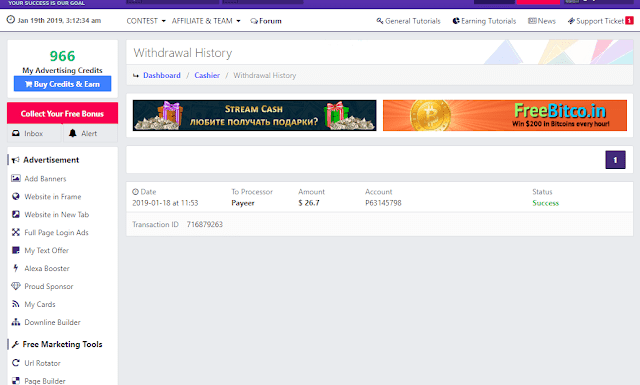Click the Full Page Login Ads expand icon
This screenshot has width=640, height=385.
(x=16, y=232)
